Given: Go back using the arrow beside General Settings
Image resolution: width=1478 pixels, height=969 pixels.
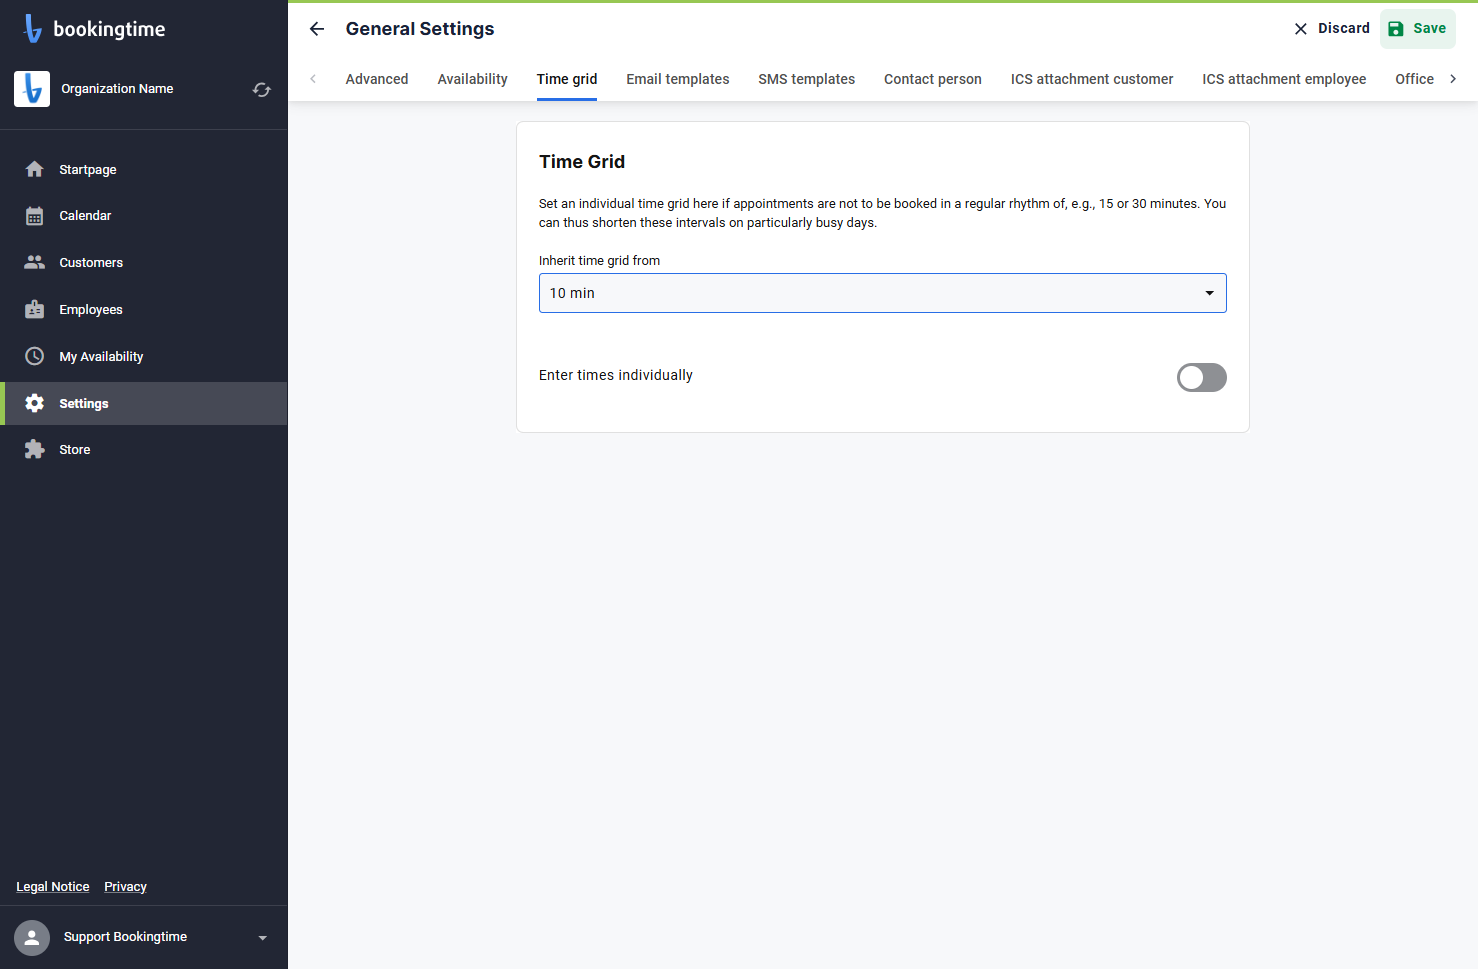Looking at the screenshot, I should (317, 29).
